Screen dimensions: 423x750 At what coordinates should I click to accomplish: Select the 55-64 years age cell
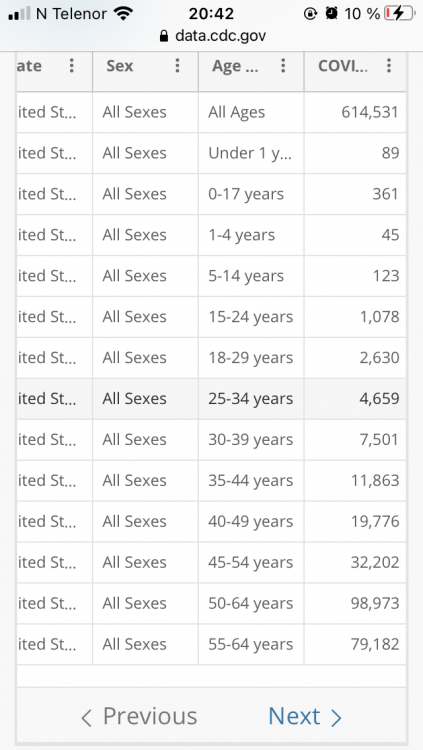tap(251, 644)
